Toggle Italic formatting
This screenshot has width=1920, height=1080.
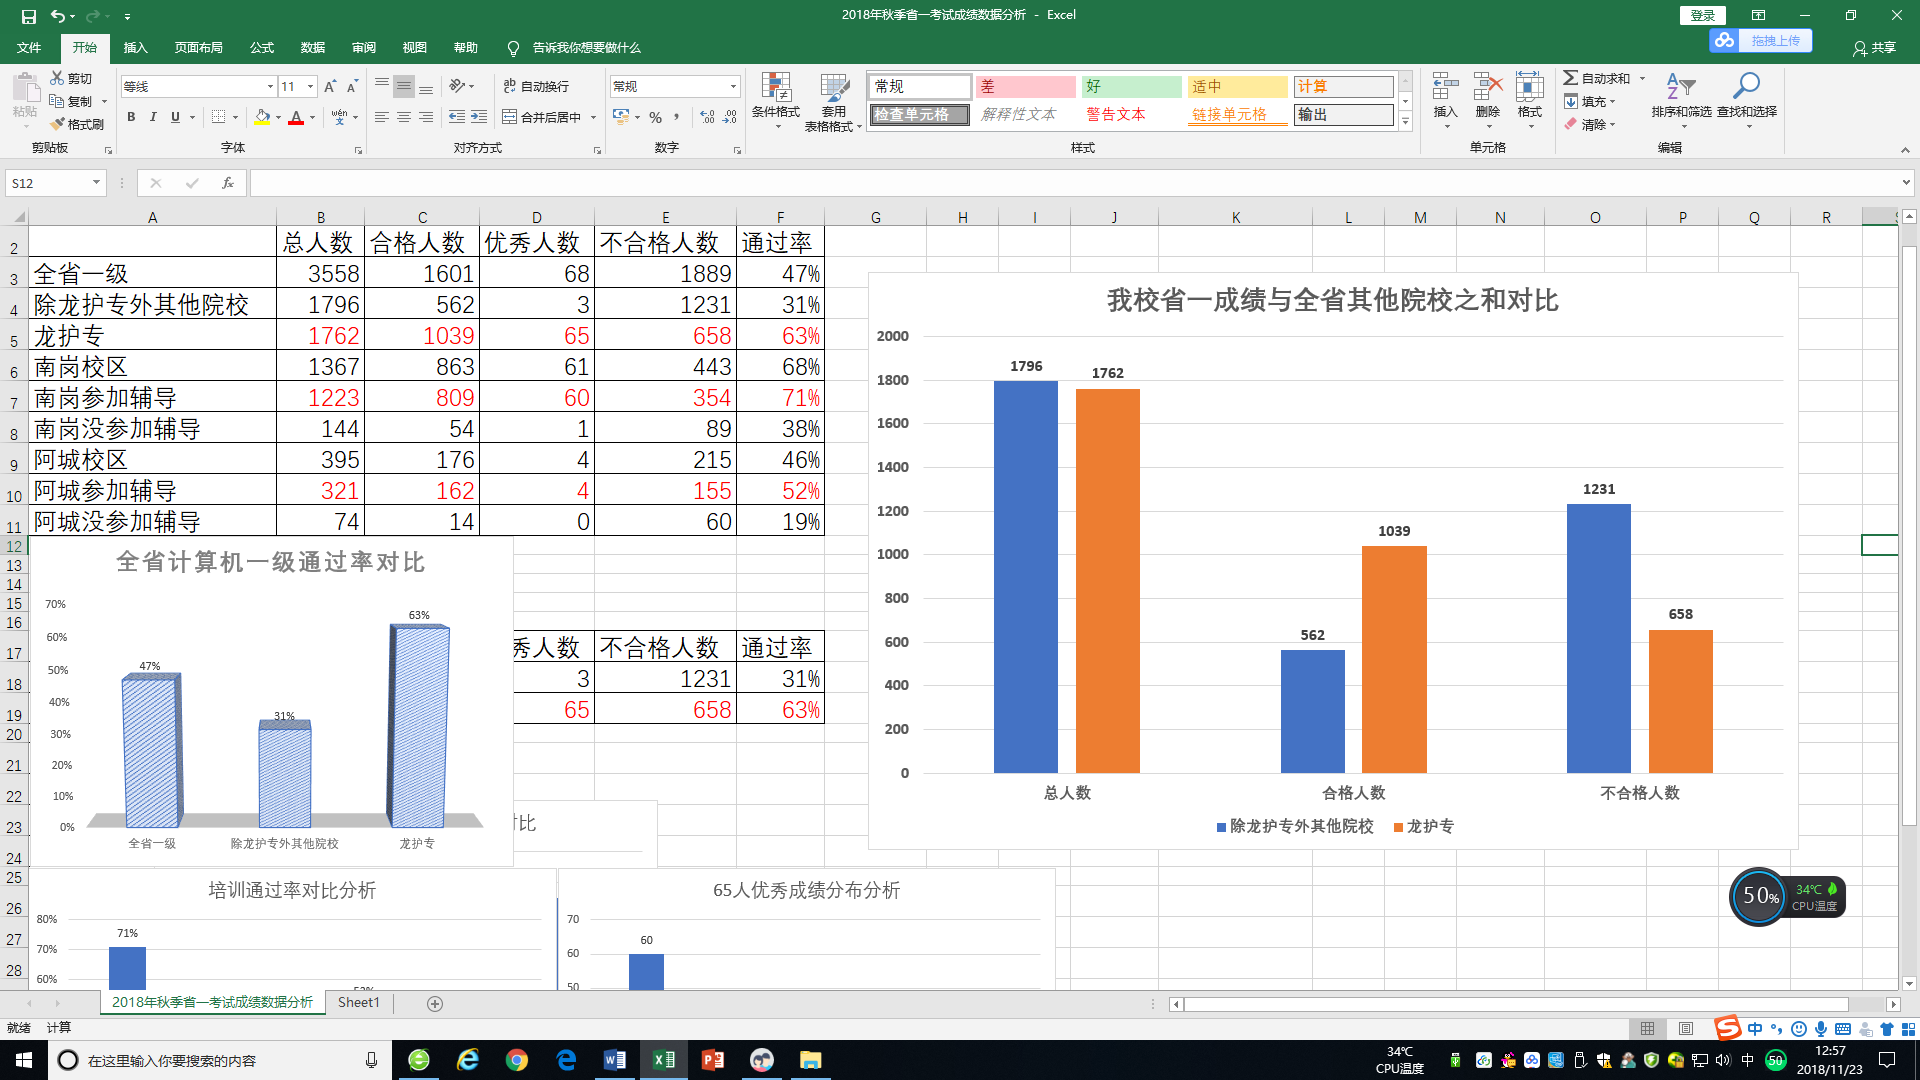tap(153, 117)
